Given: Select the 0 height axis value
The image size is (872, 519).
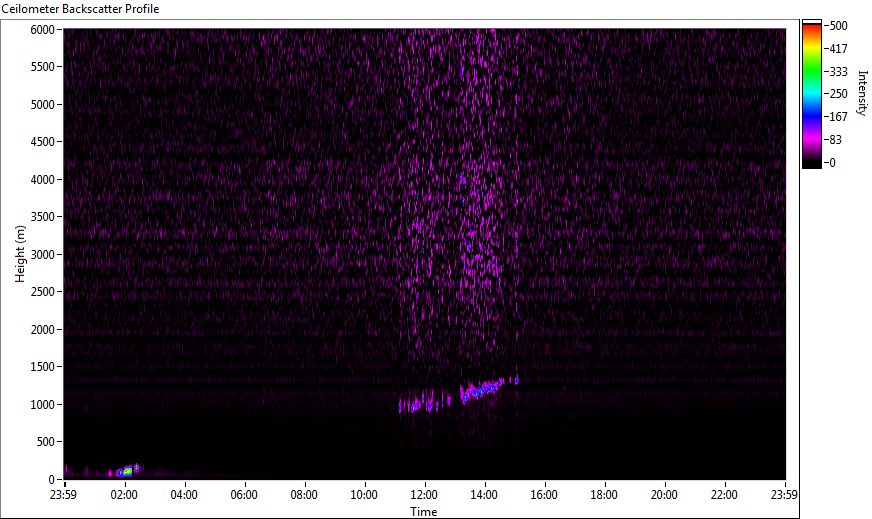Looking at the screenshot, I should click(52, 480).
